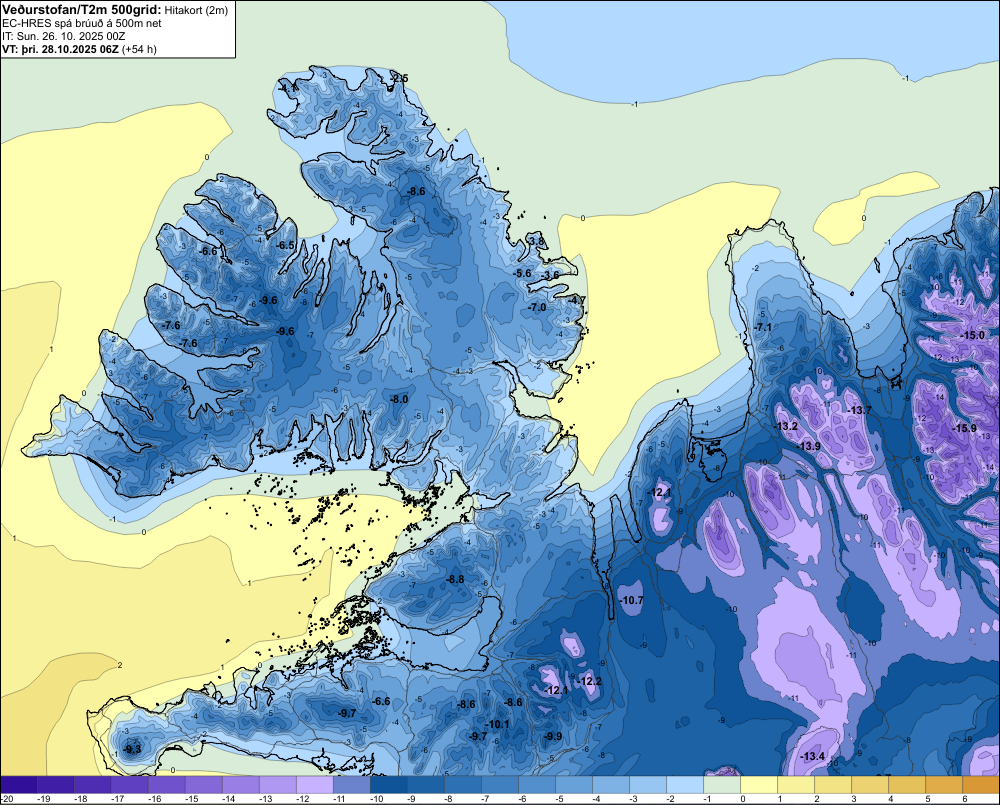Select the -3.8 coastal temperature label
This screenshot has width=1000, height=805.
[536, 241]
